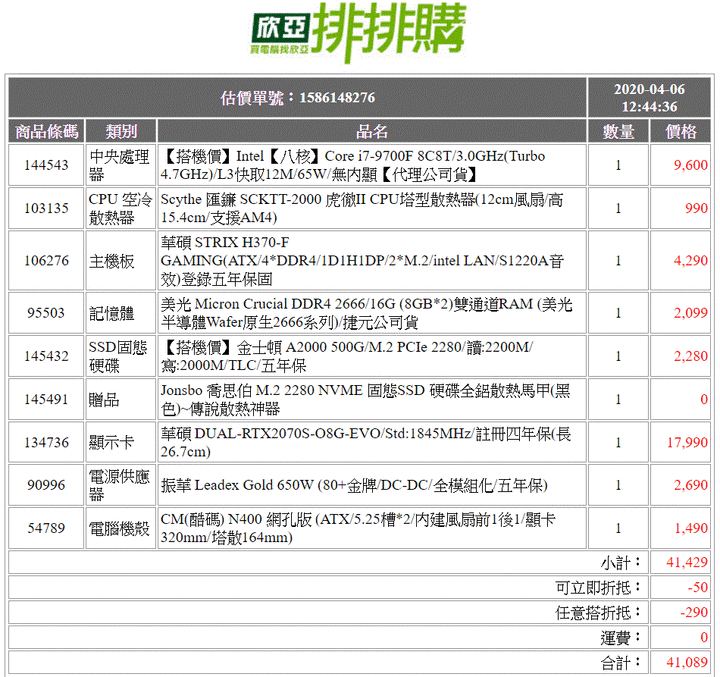Click the price 4,290
Screen dimensions: 720x677
690,260
